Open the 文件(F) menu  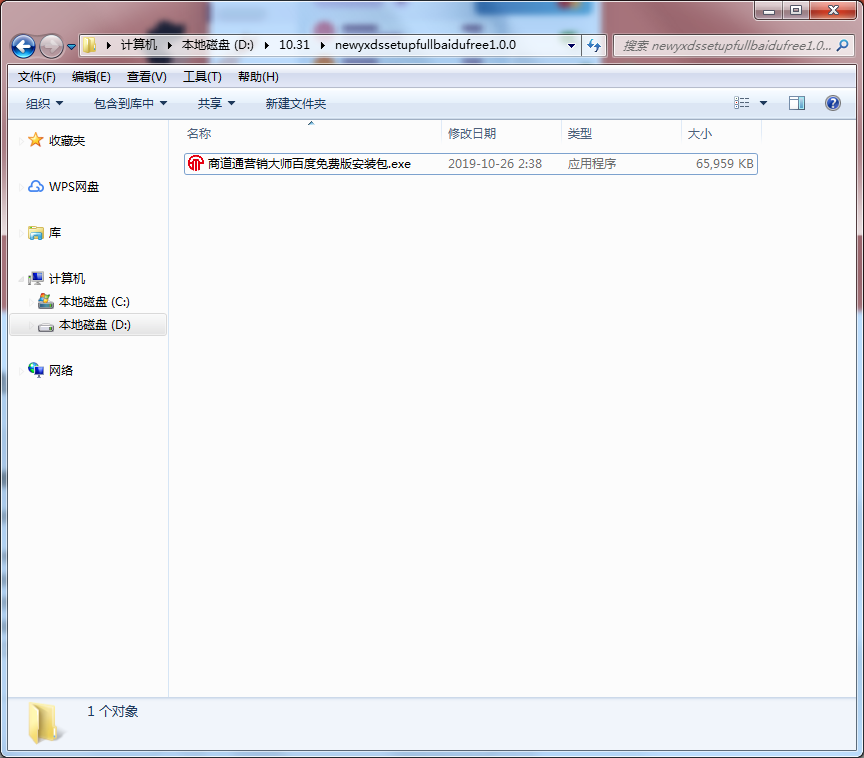coord(36,77)
